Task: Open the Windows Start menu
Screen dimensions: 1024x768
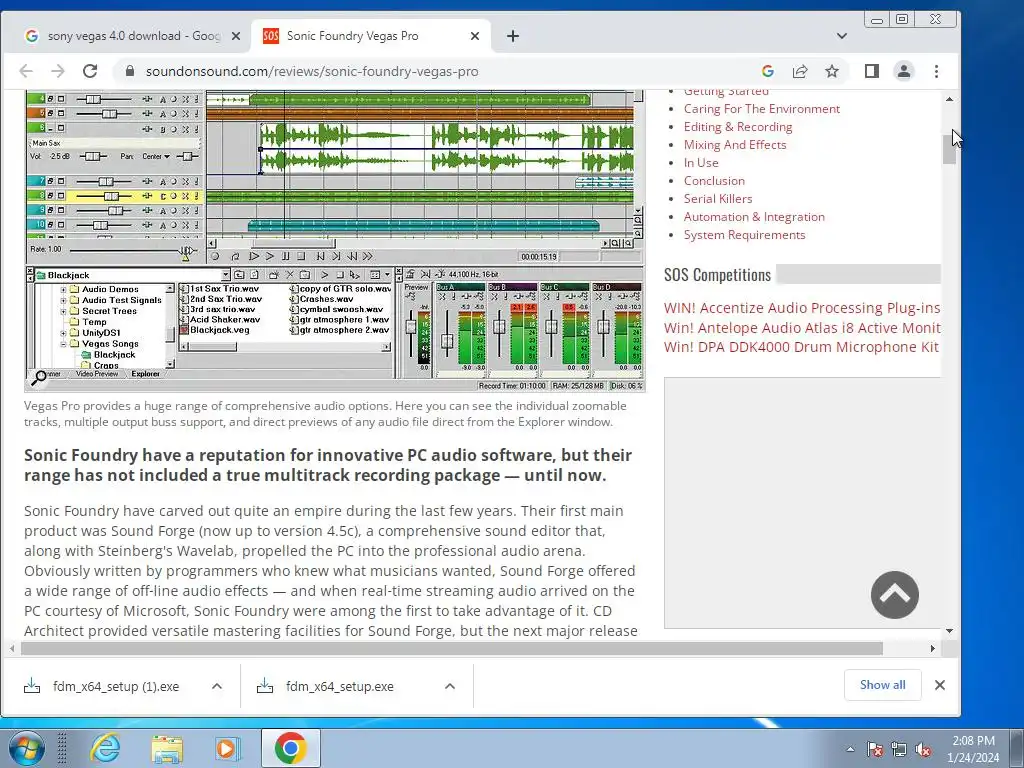Action: tap(25, 748)
